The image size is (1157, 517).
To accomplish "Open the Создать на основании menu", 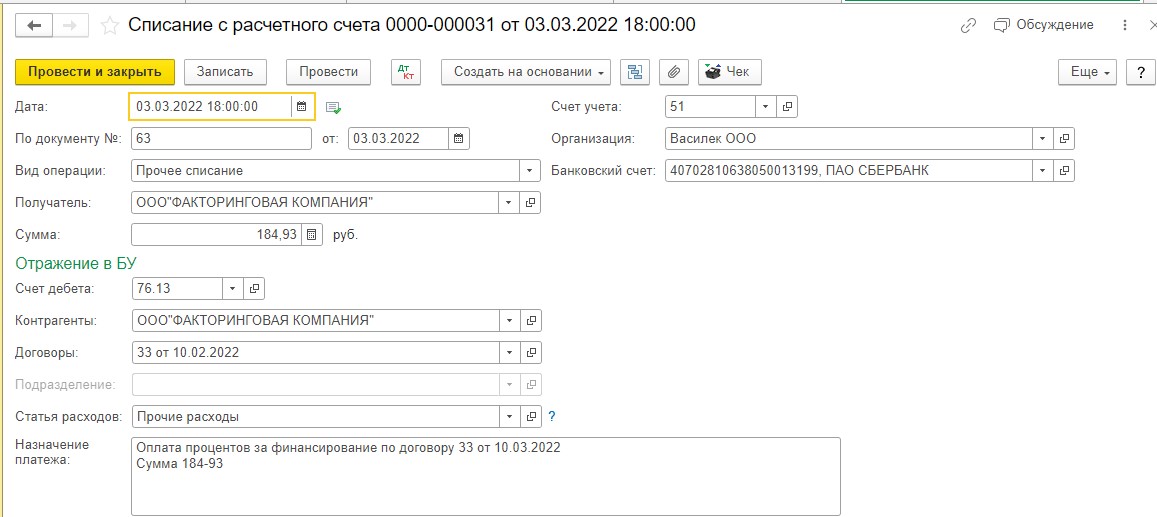I will [x=526, y=72].
